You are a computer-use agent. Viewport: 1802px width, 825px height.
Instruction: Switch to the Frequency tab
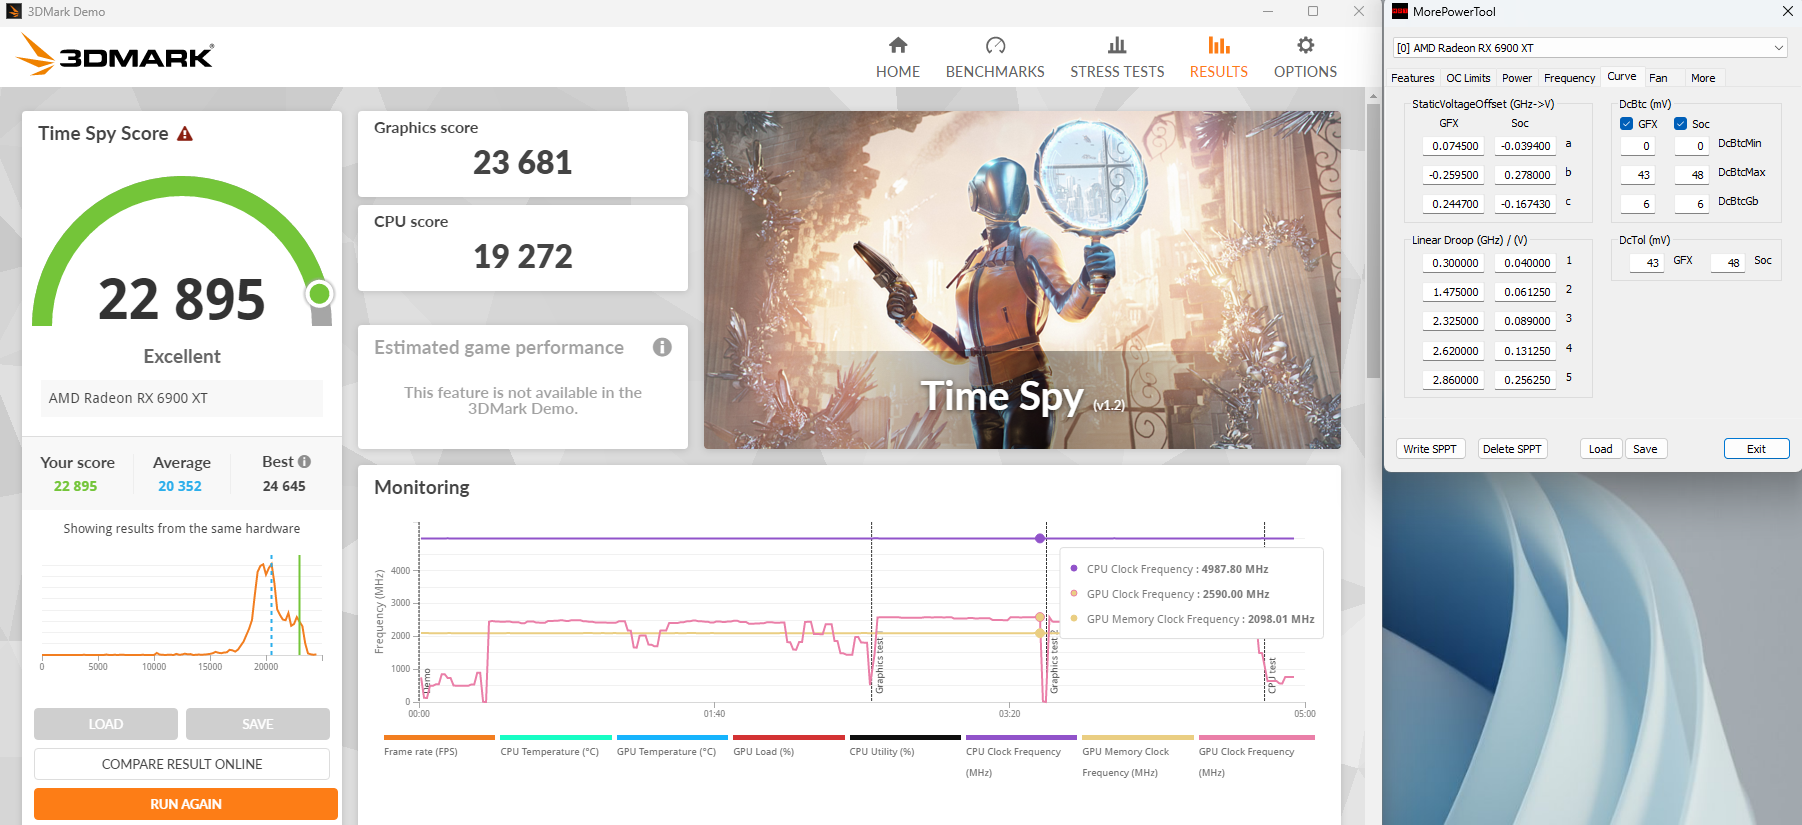pos(1569,78)
